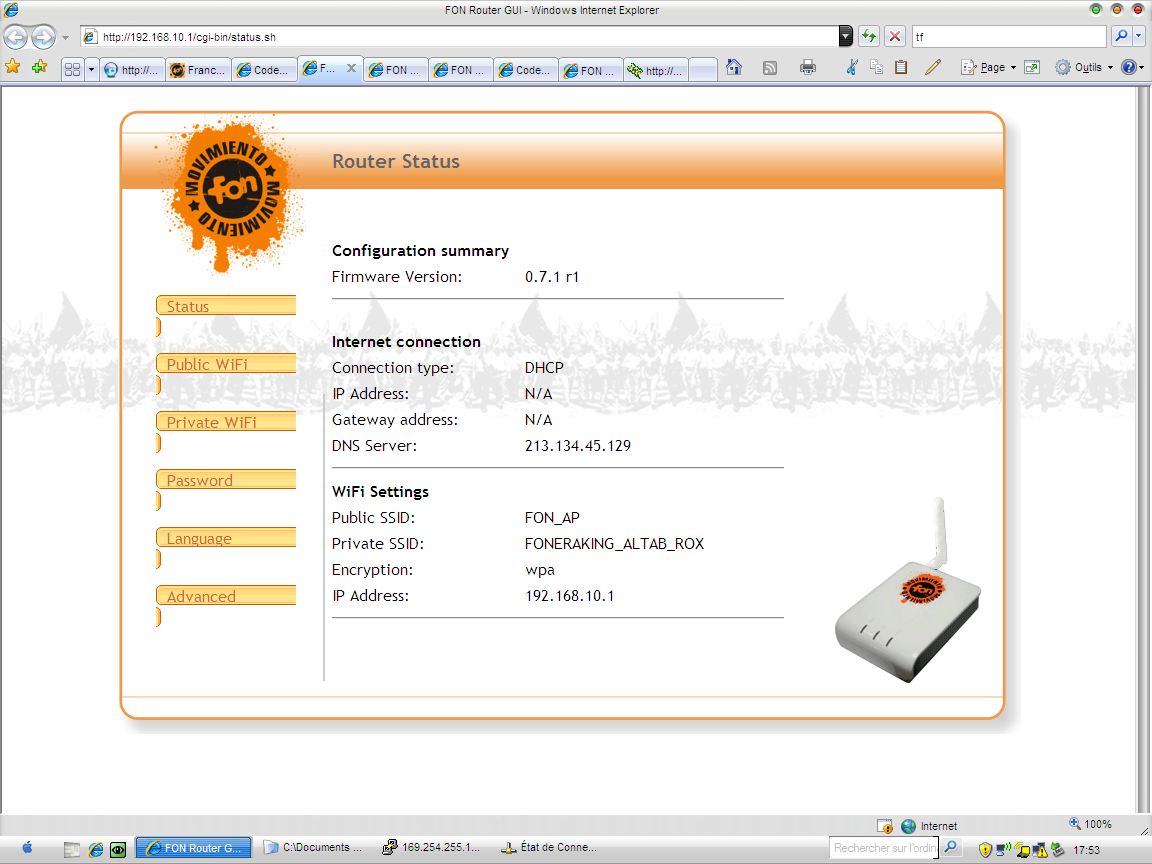This screenshot has height=864, width=1152.
Task: Open the recent pages dropdown beside Forward
Action: click(65, 37)
